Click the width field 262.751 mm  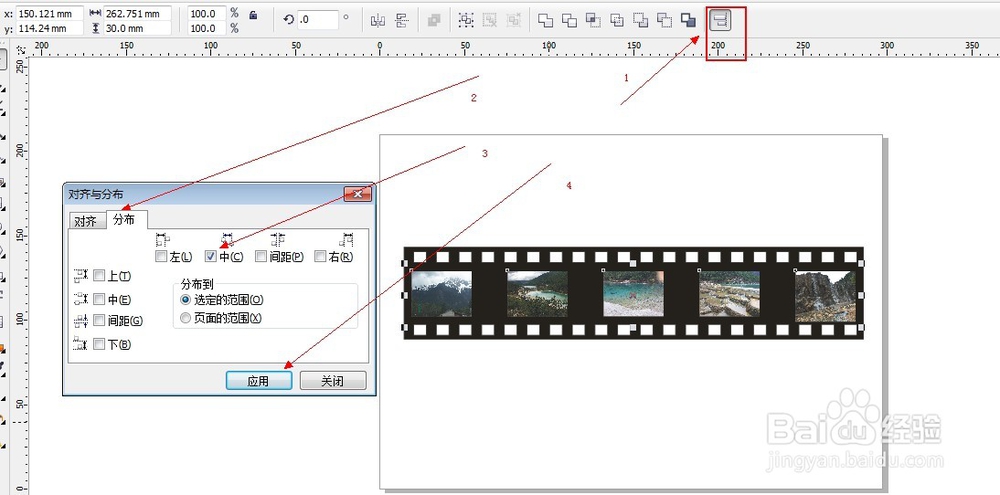tap(138, 13)
